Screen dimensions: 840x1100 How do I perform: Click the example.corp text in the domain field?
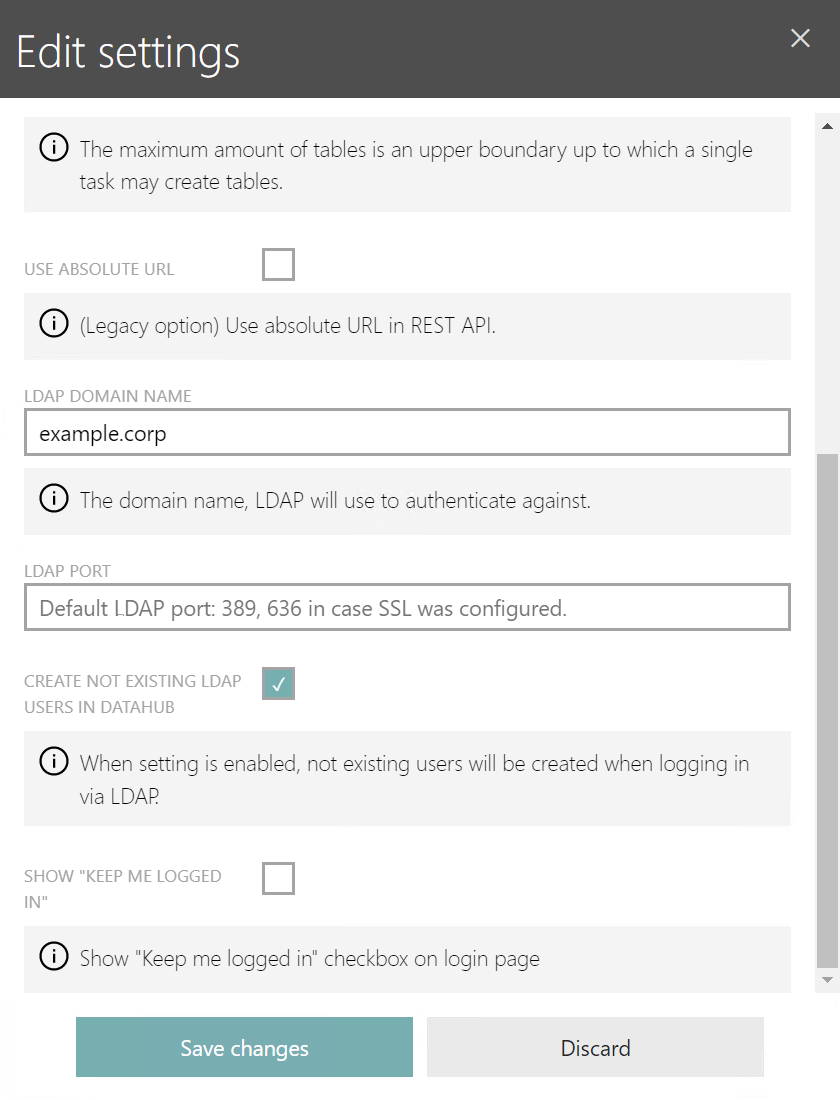100,431
